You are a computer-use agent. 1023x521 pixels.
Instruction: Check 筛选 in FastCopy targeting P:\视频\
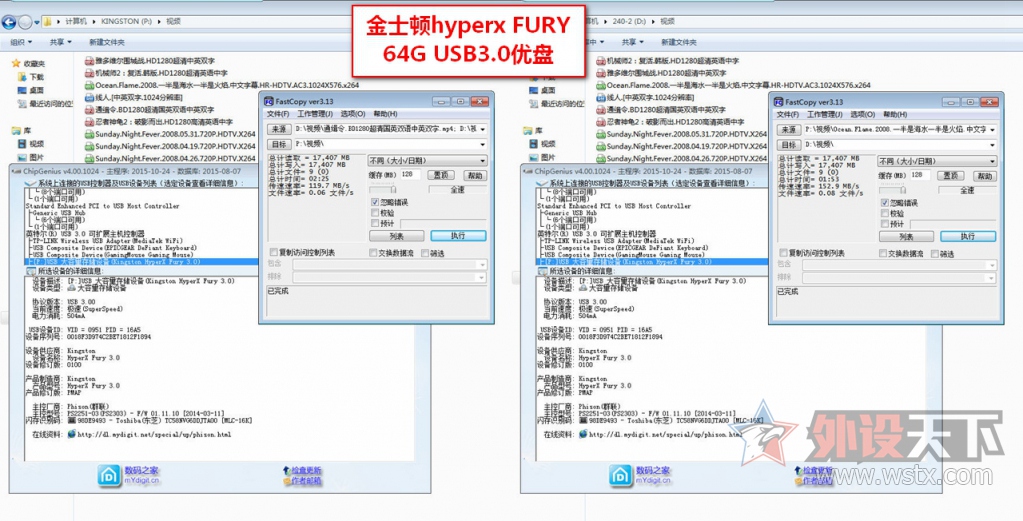point(425,253)
